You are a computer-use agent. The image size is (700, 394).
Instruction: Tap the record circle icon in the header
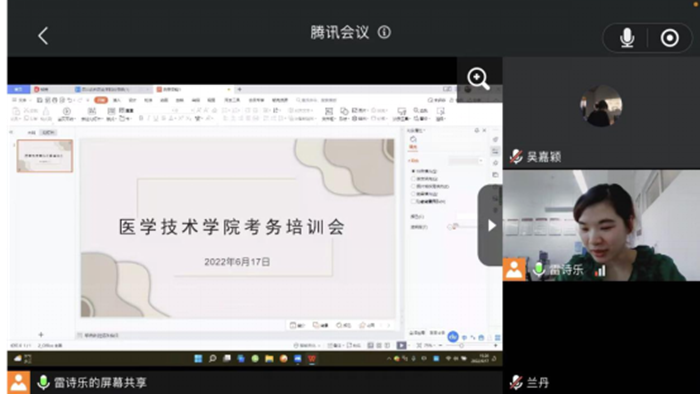coord(669,38)
